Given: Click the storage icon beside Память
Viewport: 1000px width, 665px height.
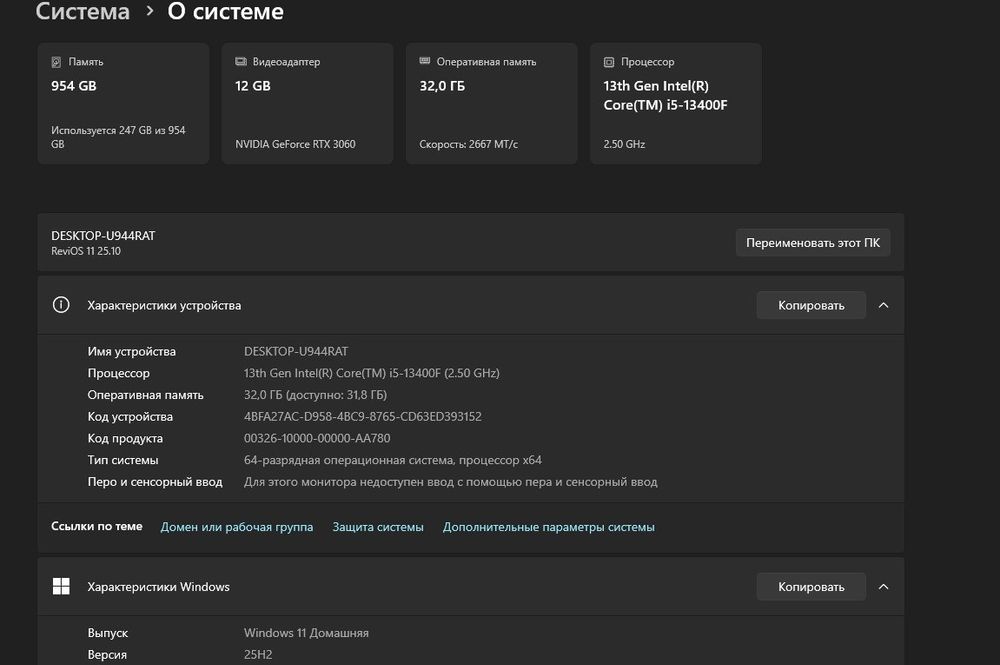Looking at the screenshot, I should click(x=56, y=62).
